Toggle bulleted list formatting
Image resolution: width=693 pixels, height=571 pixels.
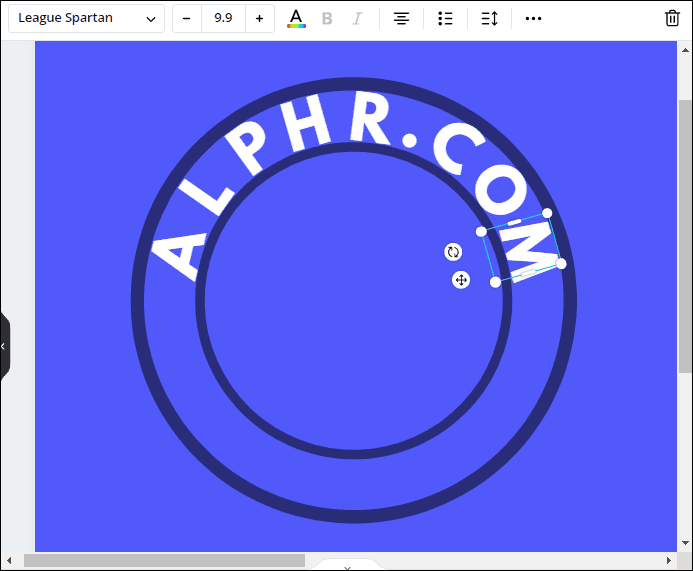pos(446,18)
